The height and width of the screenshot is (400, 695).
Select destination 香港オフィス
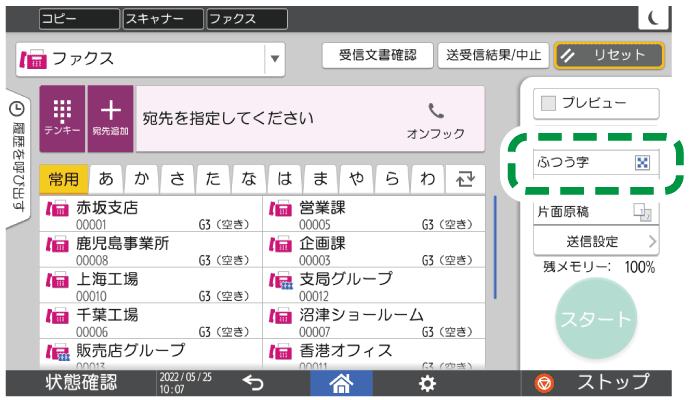click(374, 354)
